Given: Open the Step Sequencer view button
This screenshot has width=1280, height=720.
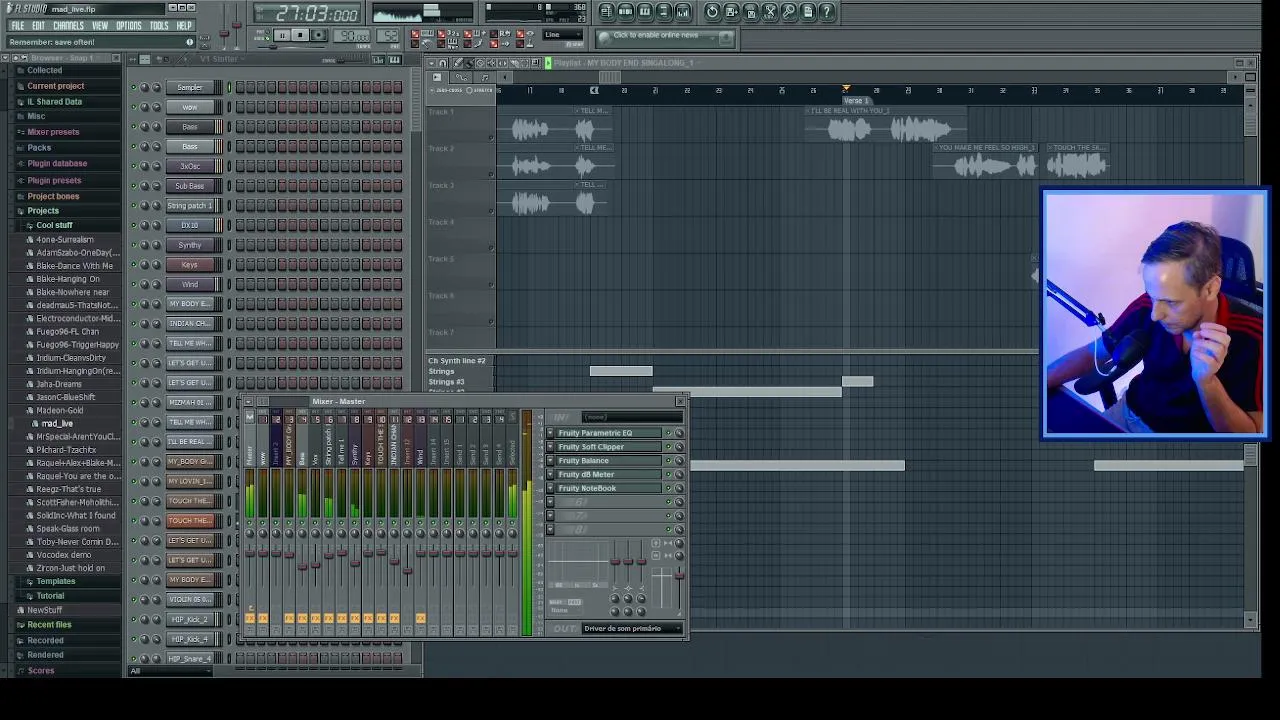Looking at the screenshot, I should click(x=626, y=11).
